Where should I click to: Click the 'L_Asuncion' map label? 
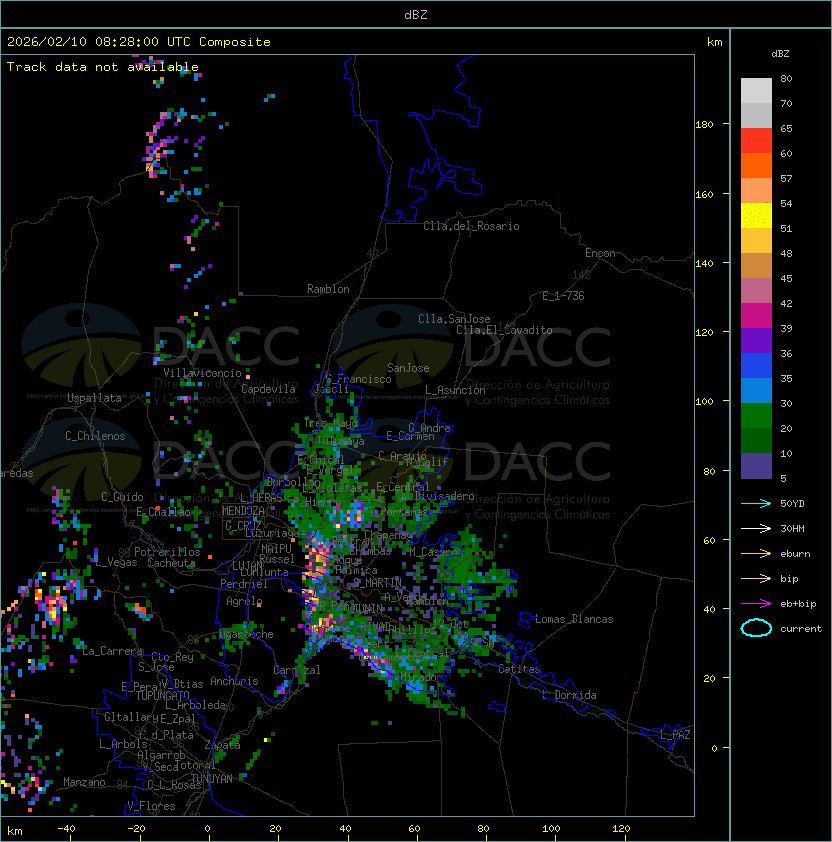(455, 390)
